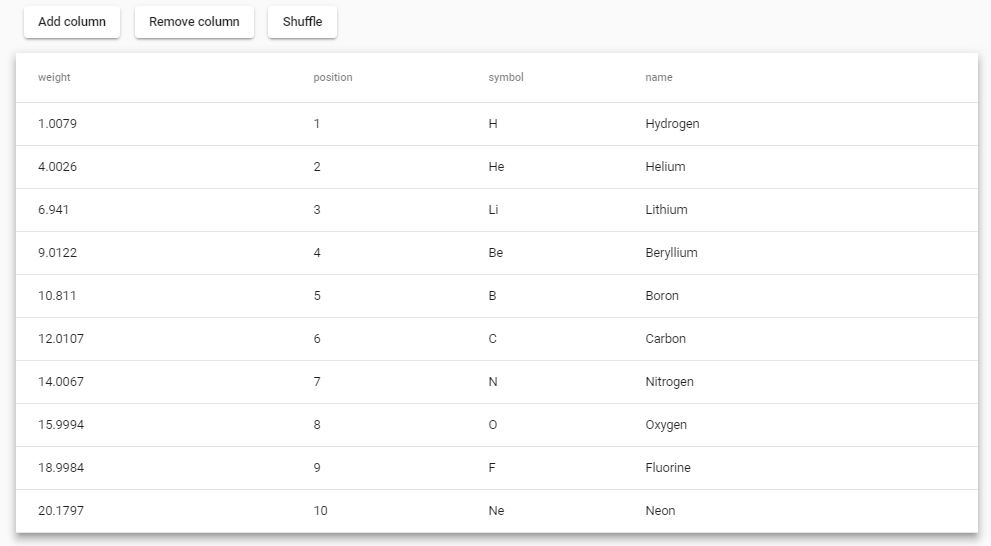The width and height of the screenshot is (991, 546).
Task: Click the symbol Ne cell
Action: 496,511
